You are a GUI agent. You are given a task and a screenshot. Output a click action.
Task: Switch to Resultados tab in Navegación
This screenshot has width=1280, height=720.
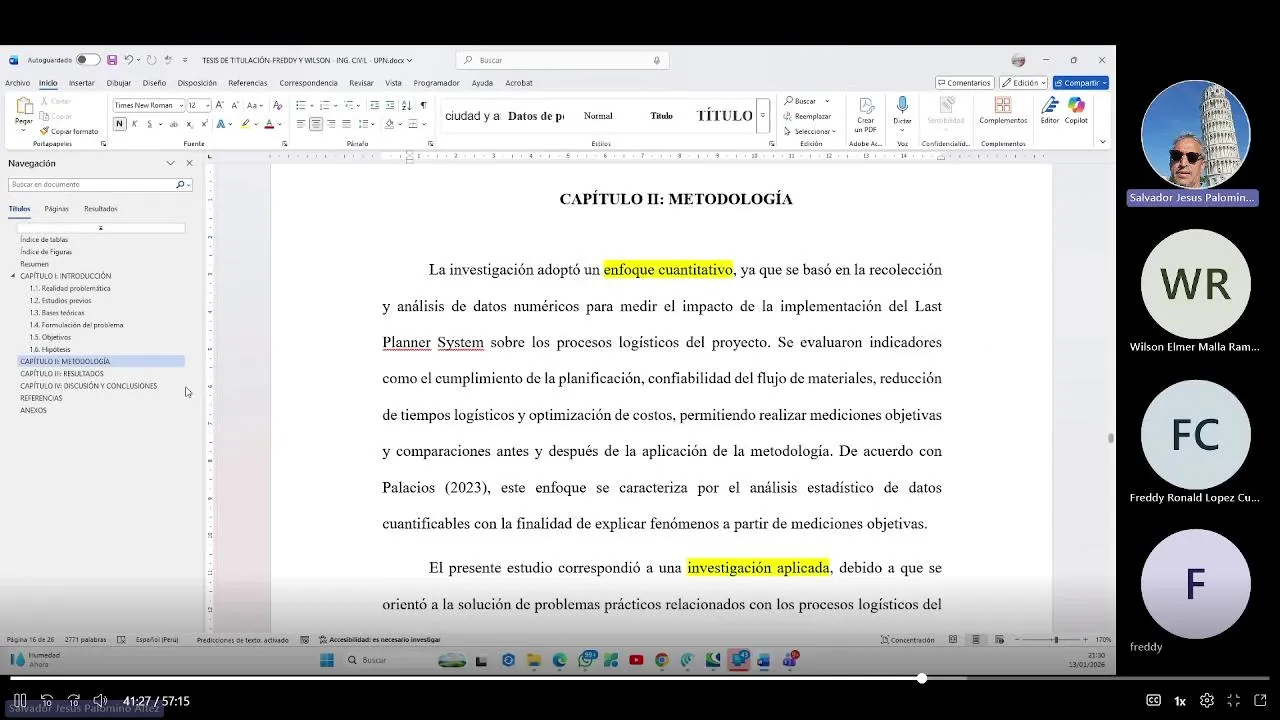[101, 209]
